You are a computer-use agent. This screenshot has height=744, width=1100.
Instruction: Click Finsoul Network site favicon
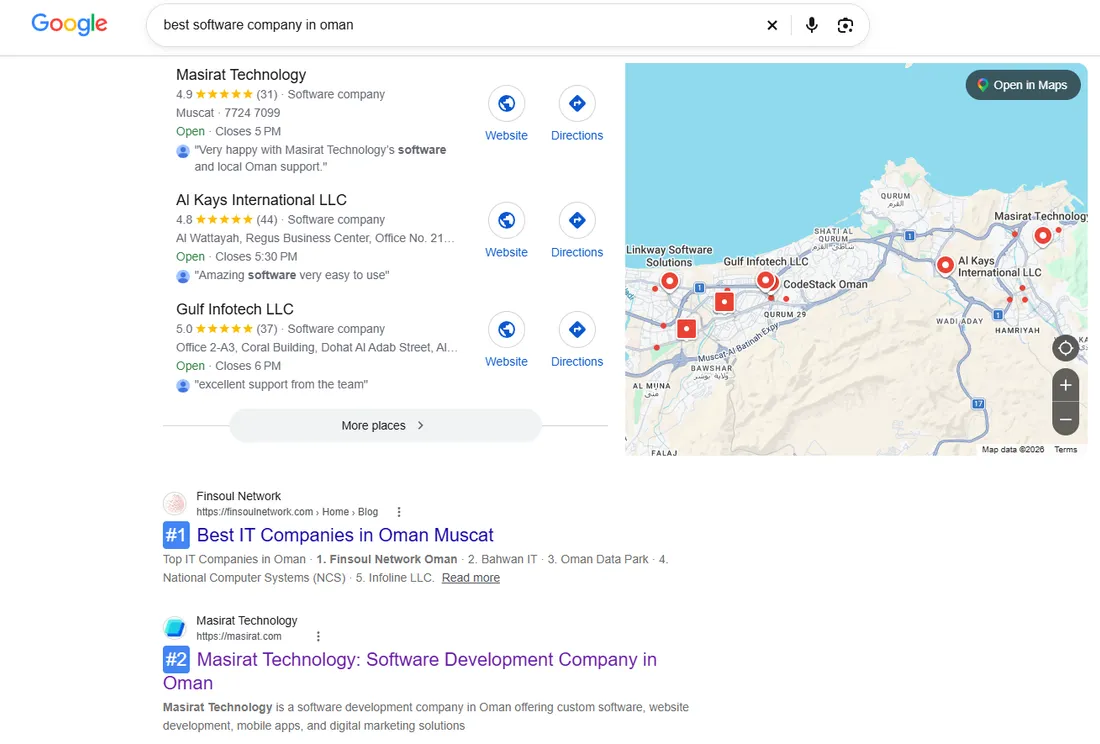(x=175, y=503)
